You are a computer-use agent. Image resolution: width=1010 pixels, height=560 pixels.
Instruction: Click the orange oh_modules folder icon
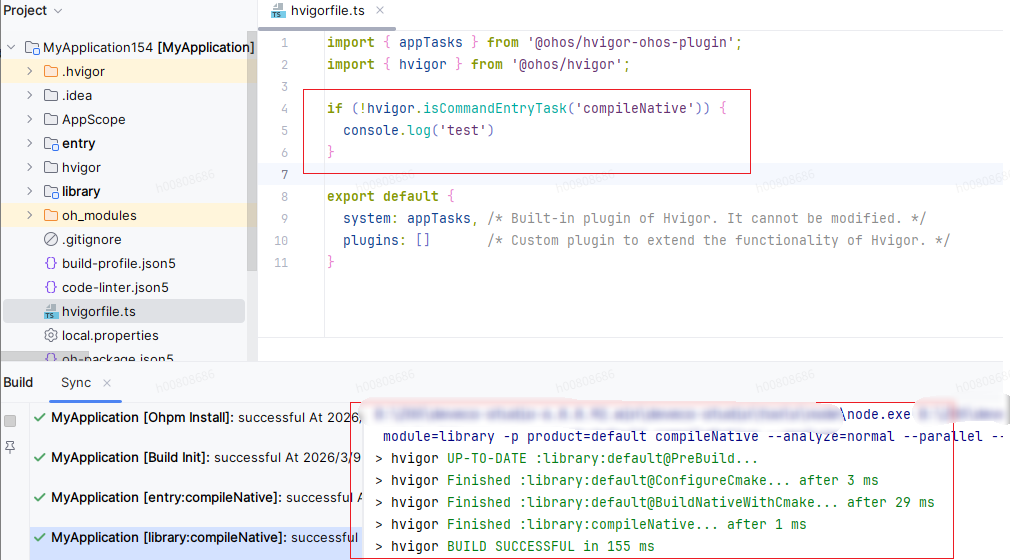51,215
